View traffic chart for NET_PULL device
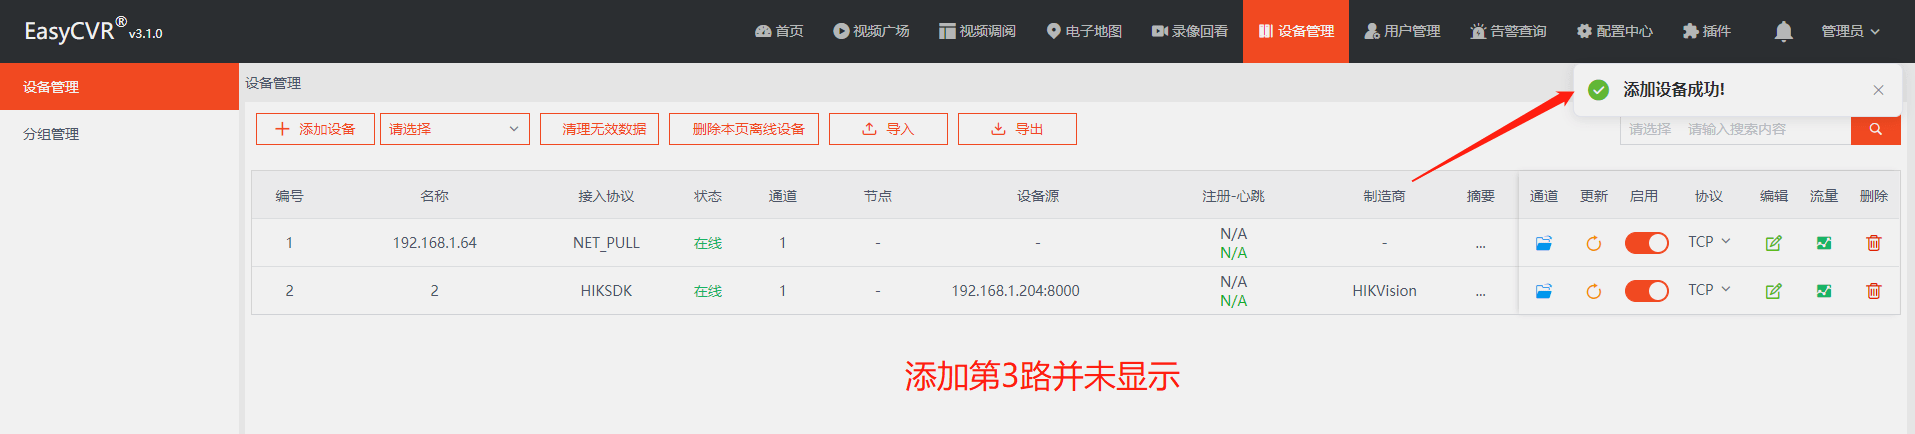The width and height of the screenshot is (1915, 434). (1823, 243)
